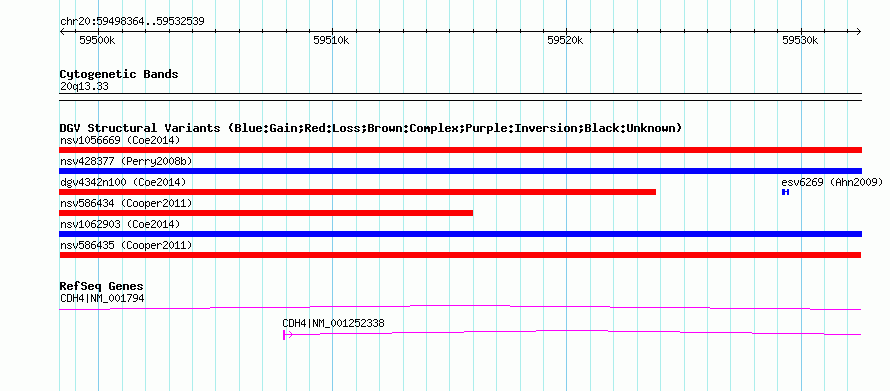Click the red dgv4342n100 variant bar
This screenshot has height=391, width=890.
358,192
